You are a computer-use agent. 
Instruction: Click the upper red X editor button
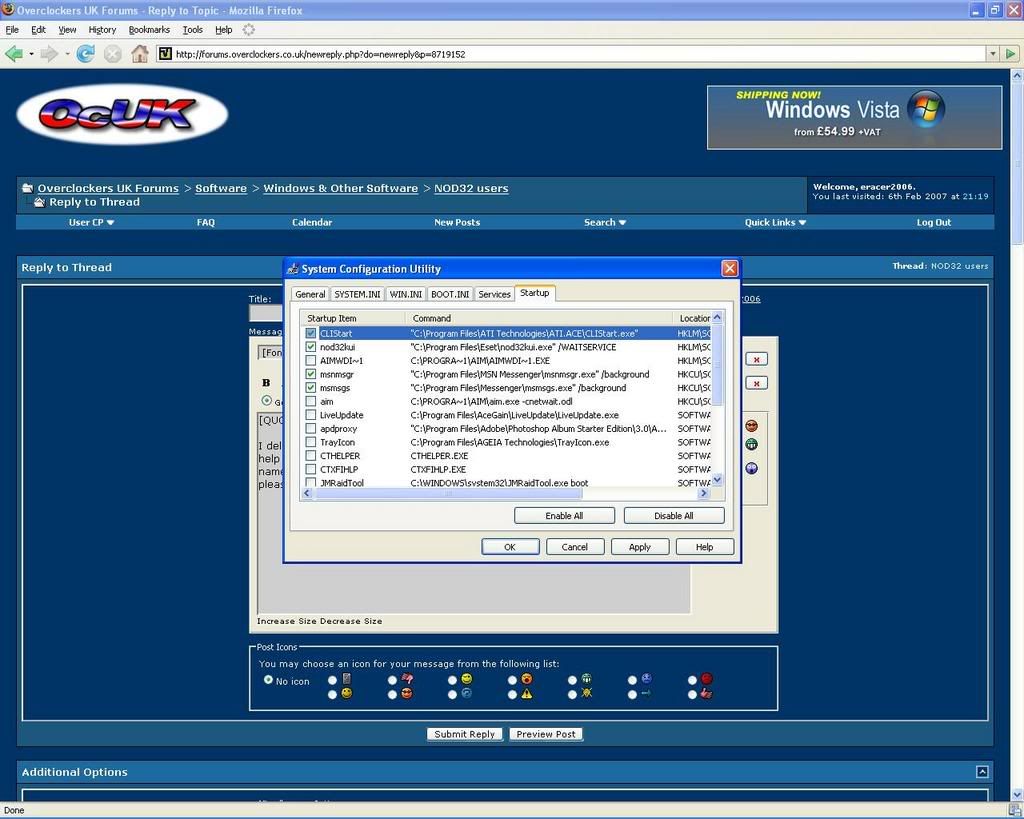[756, 359]
